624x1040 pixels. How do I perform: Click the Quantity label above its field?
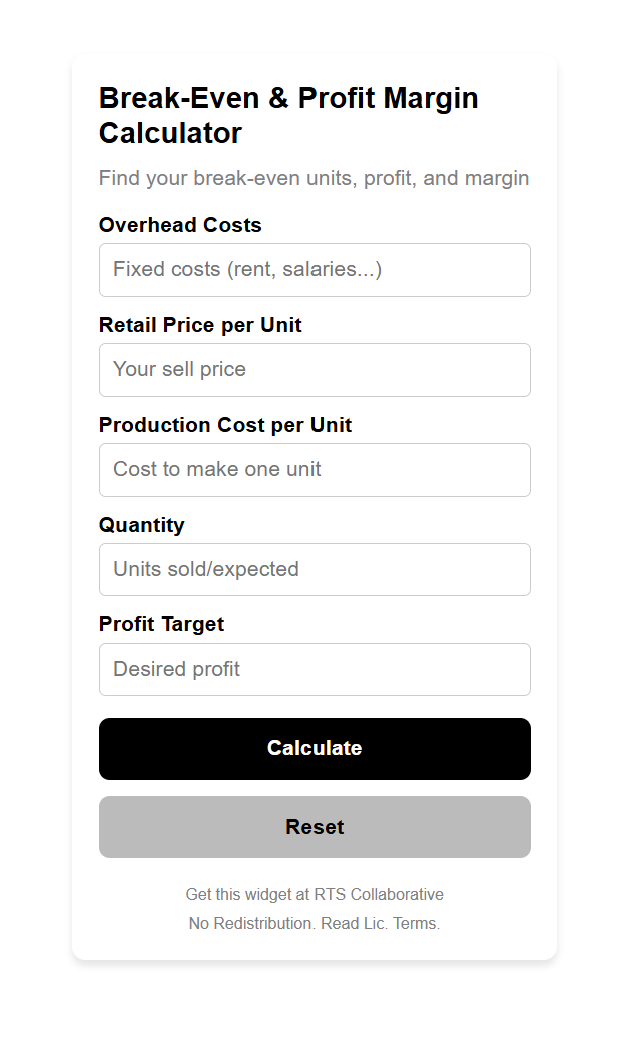pyautogui.click(x=141, y=525)
